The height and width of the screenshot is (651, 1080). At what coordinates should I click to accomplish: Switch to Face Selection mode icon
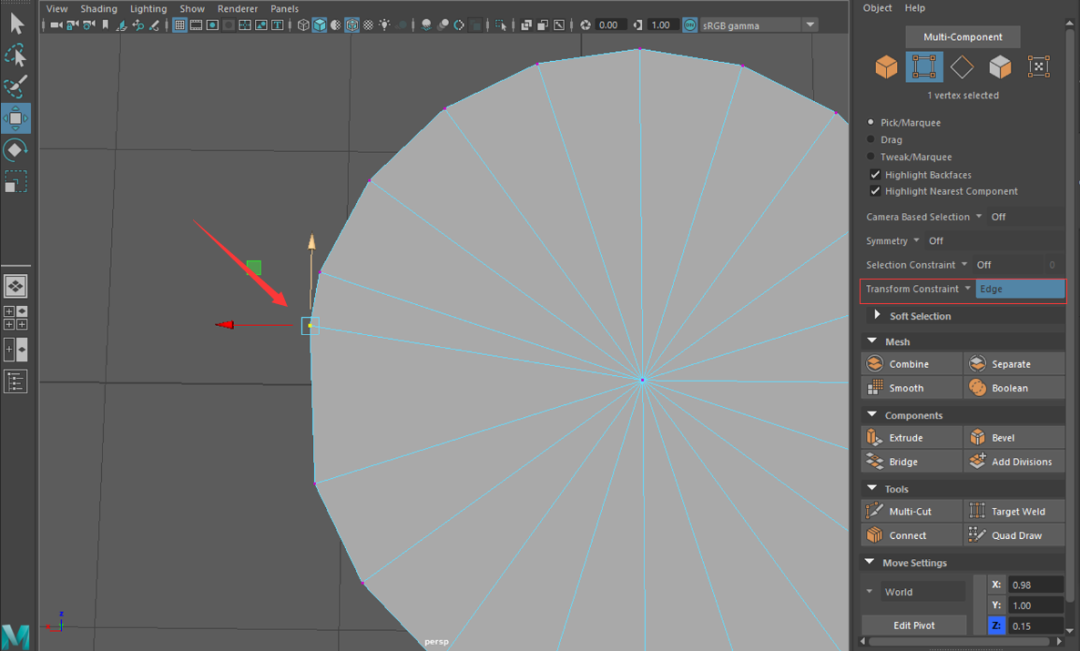1000,67
